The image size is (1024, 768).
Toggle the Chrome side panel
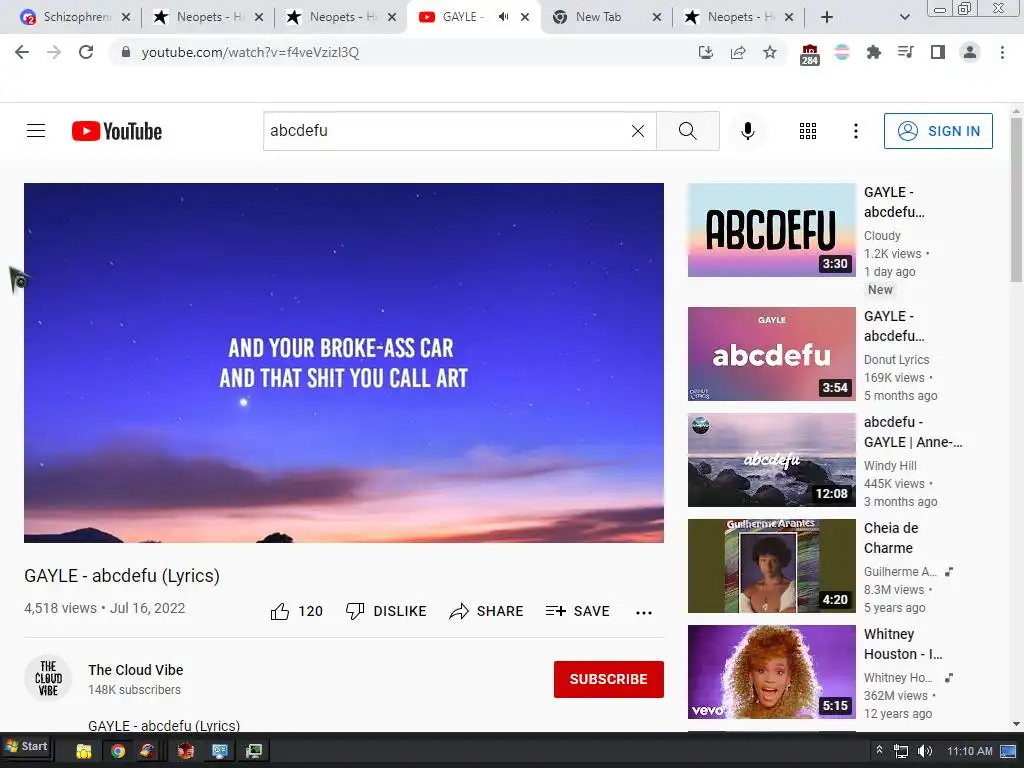(938, 52)
